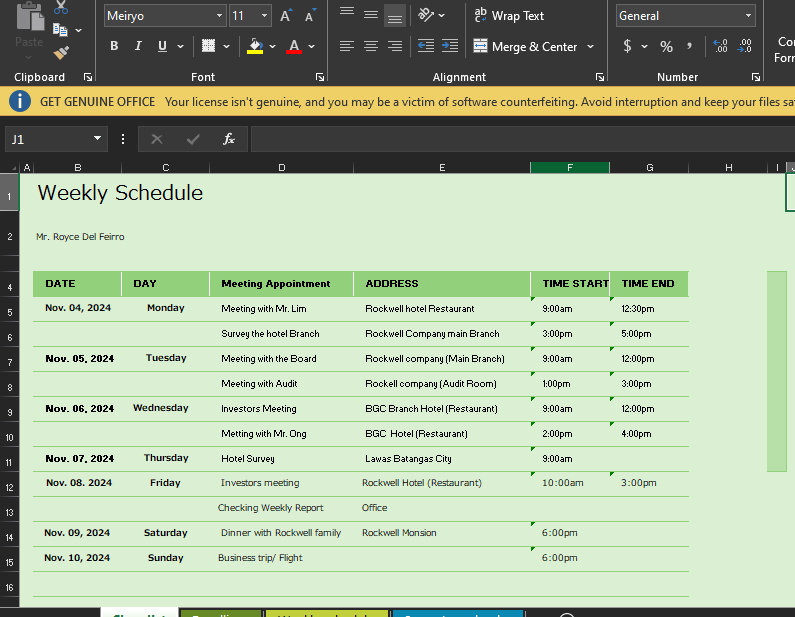The height and width of the screenshot is (617, 795).
Task: Apply Comma Style
Action: click(x=690, y=46)
